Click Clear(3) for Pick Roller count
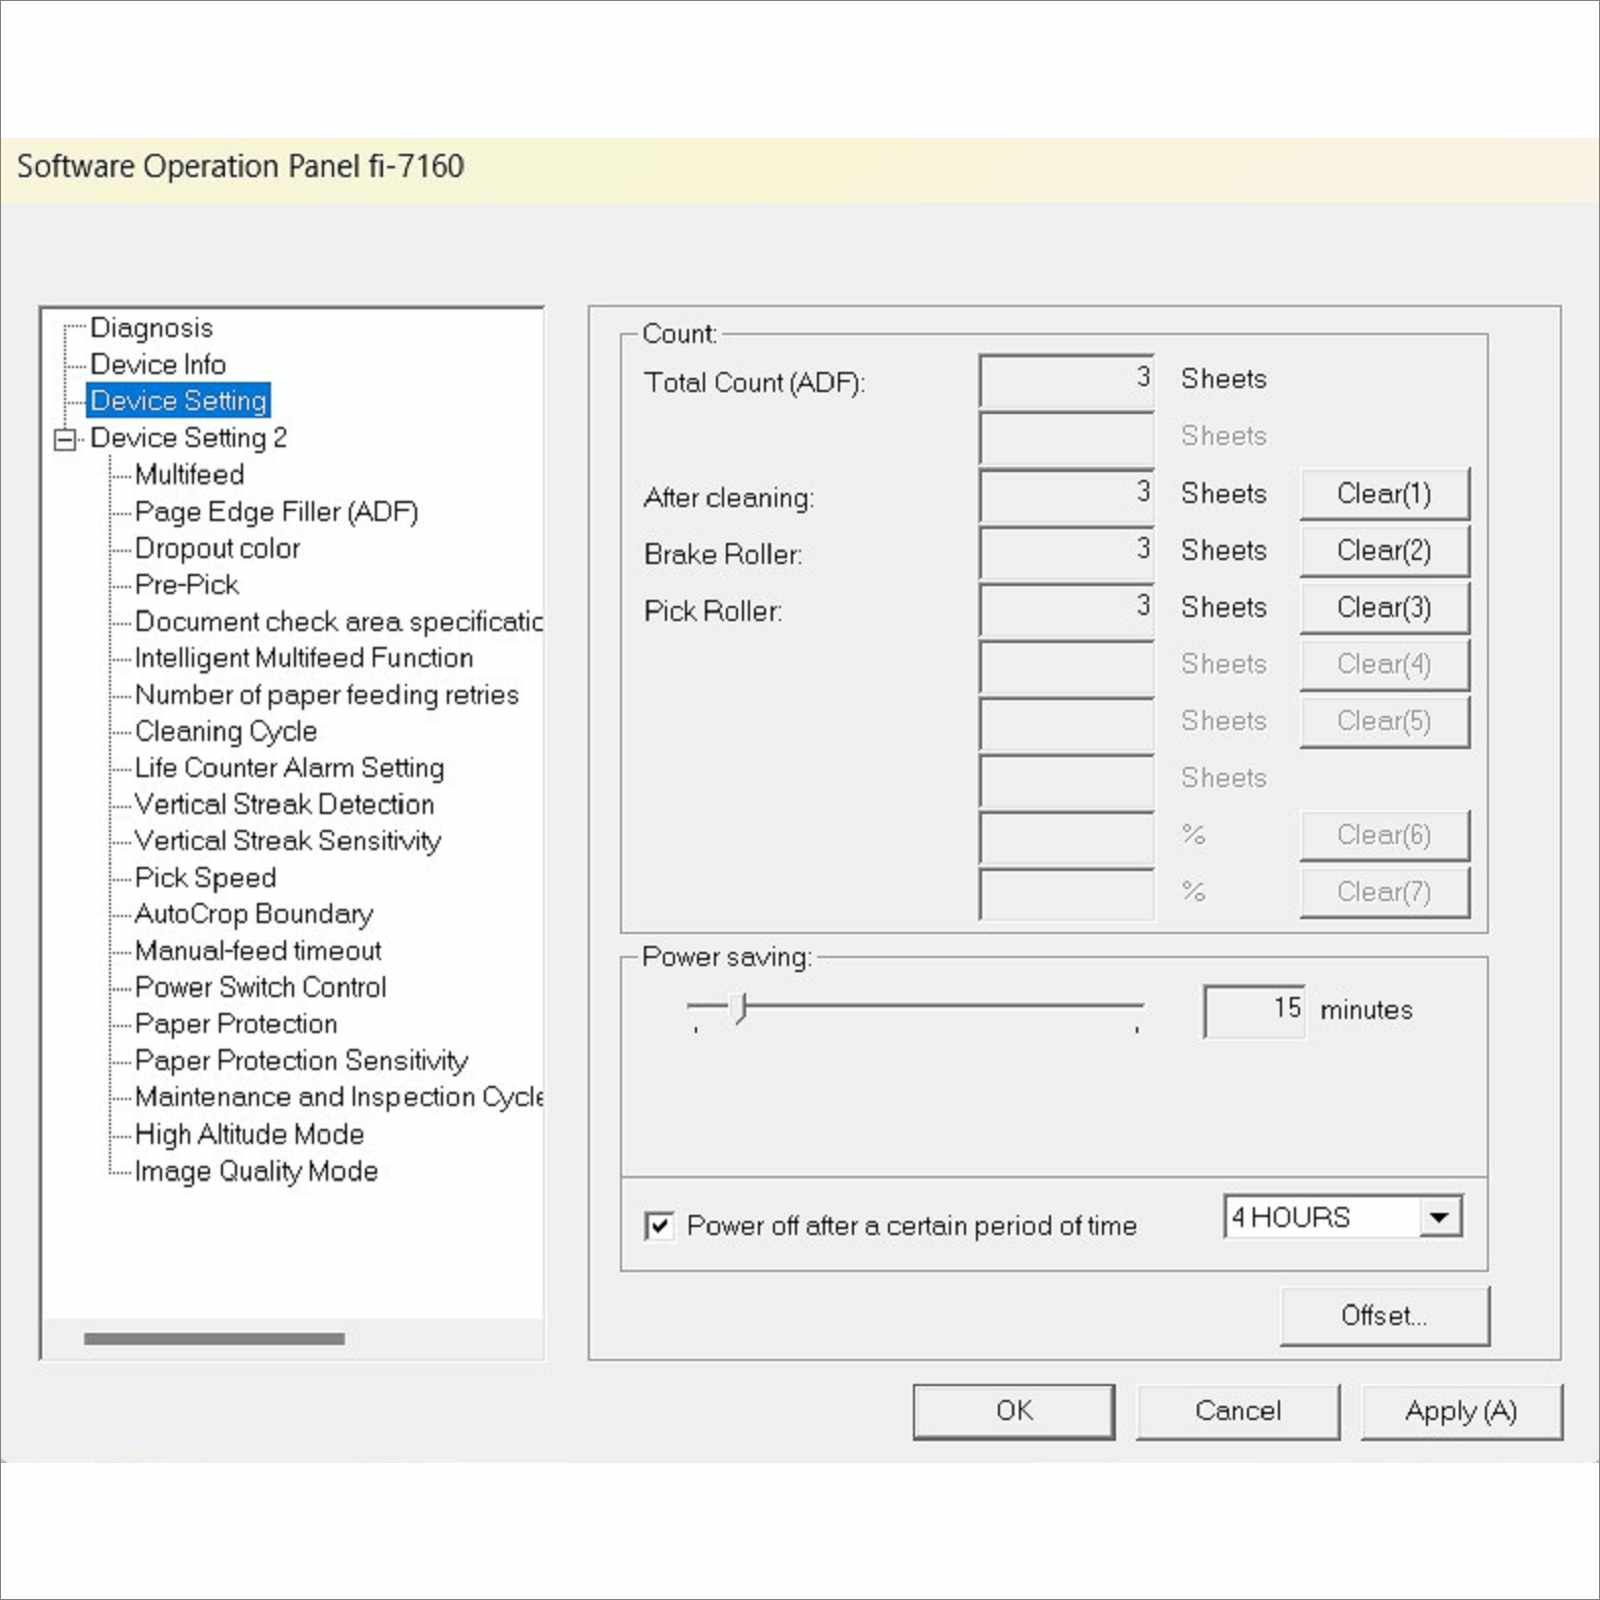Screen dimensions: 1600x1600 1385,608
